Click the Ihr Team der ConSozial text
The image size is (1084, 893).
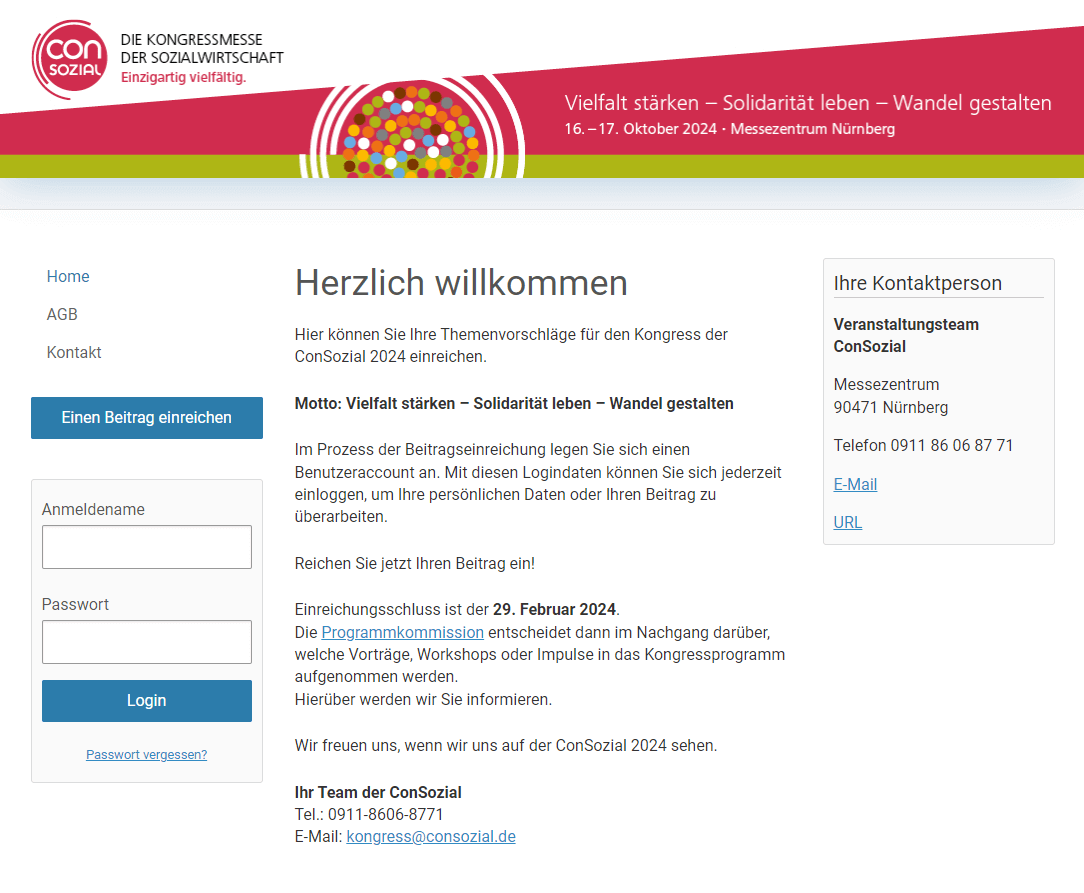pyautogui.click(x=378, y=792)
